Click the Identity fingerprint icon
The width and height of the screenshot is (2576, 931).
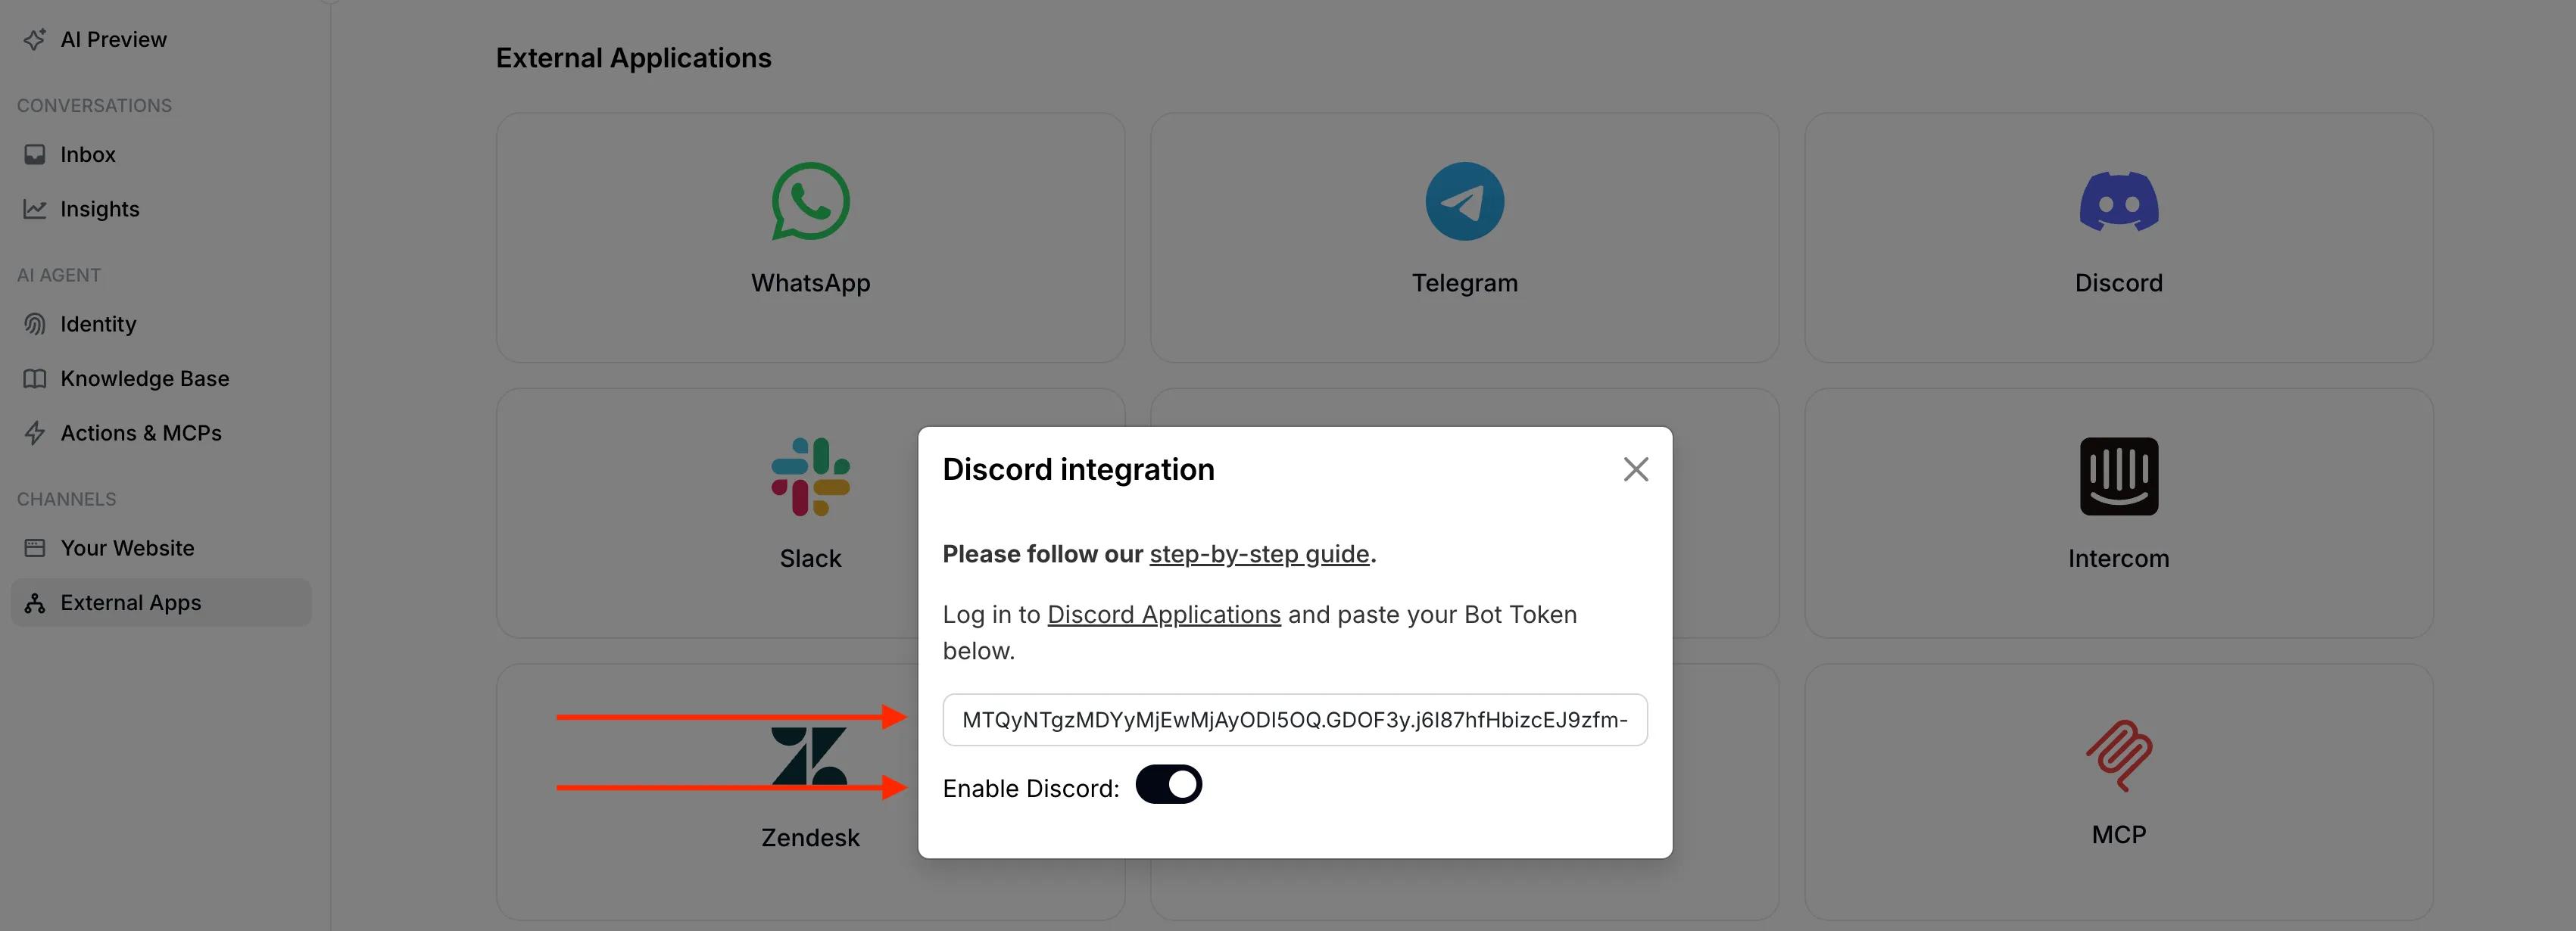[x=35, y=323]
